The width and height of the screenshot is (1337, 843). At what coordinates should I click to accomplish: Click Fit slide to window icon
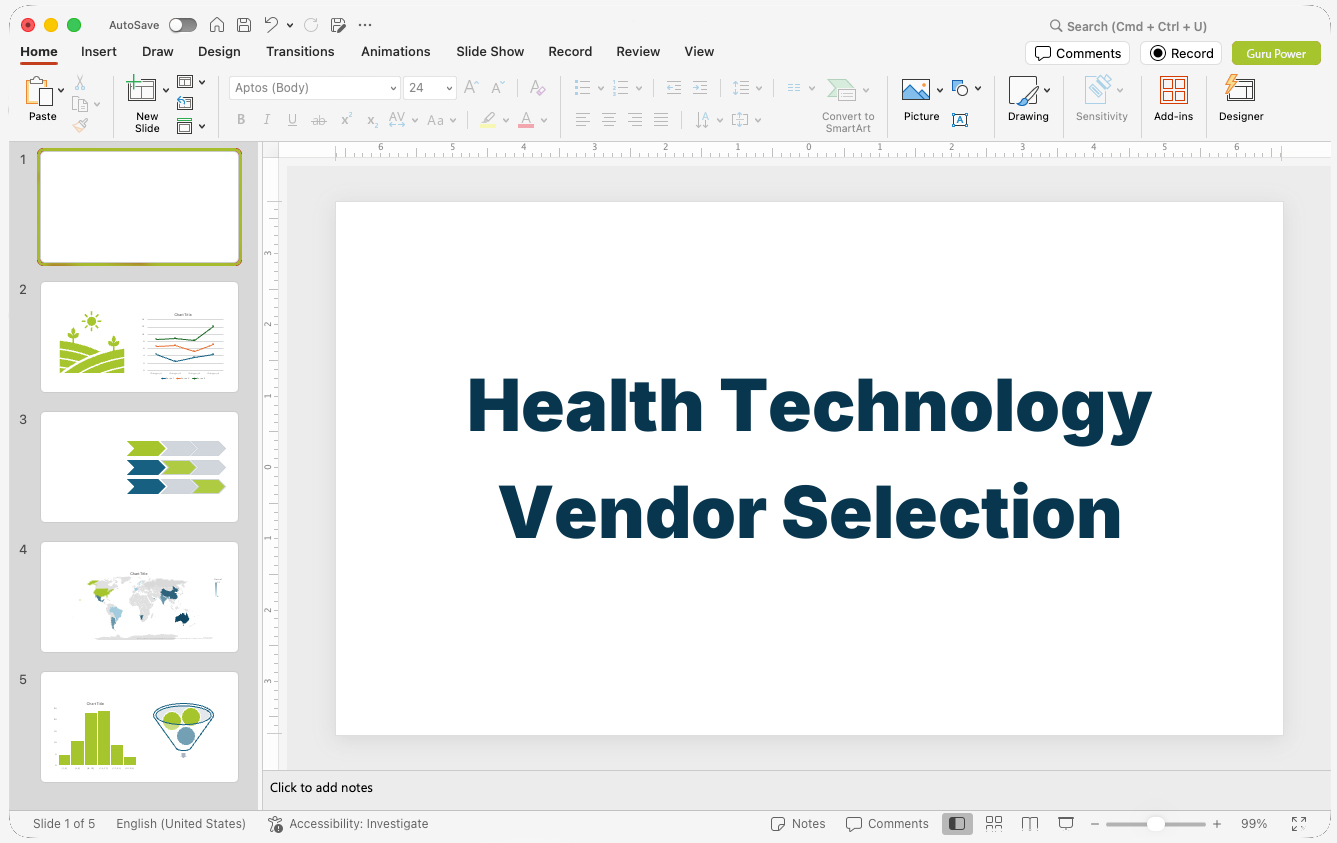(1298, 824)
